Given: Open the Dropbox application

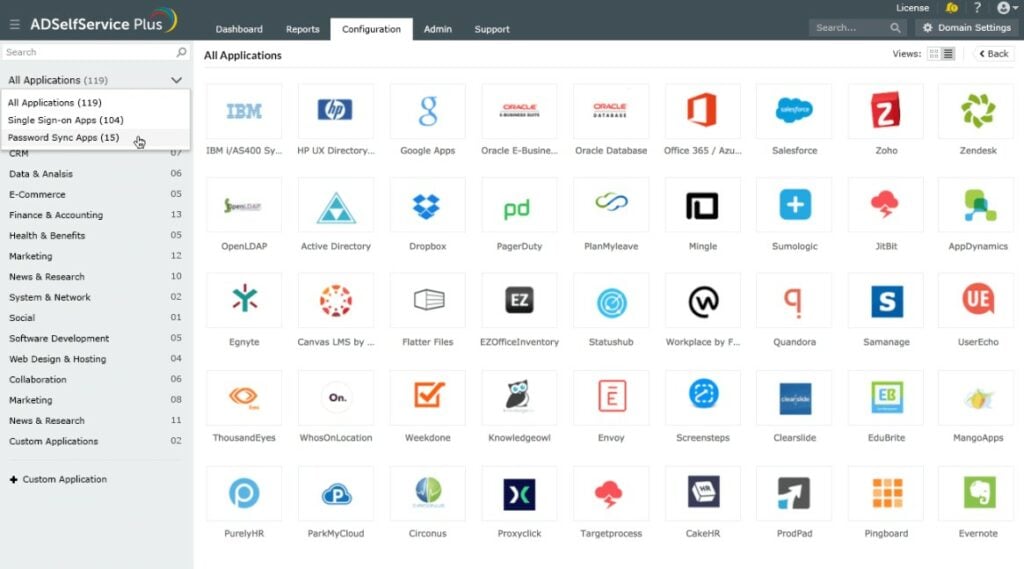Looking at the screenshot, I should point(428,206).
